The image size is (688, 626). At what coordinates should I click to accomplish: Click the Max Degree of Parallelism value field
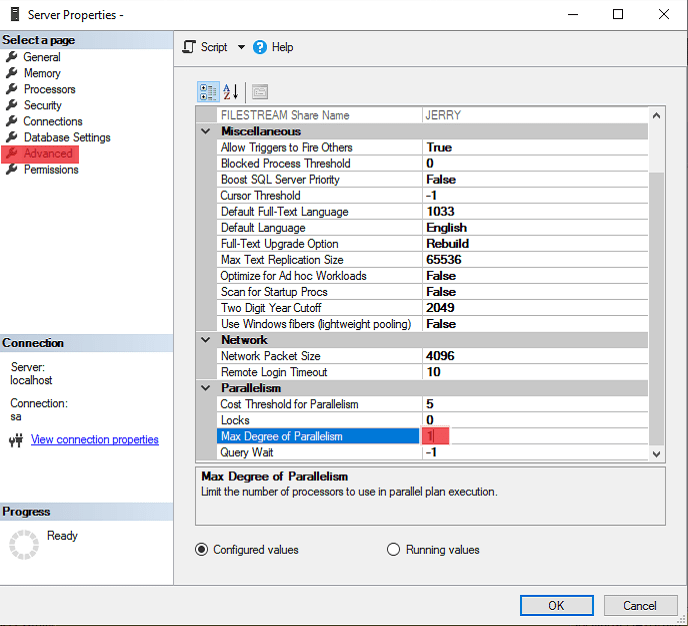tap(535, 436)
